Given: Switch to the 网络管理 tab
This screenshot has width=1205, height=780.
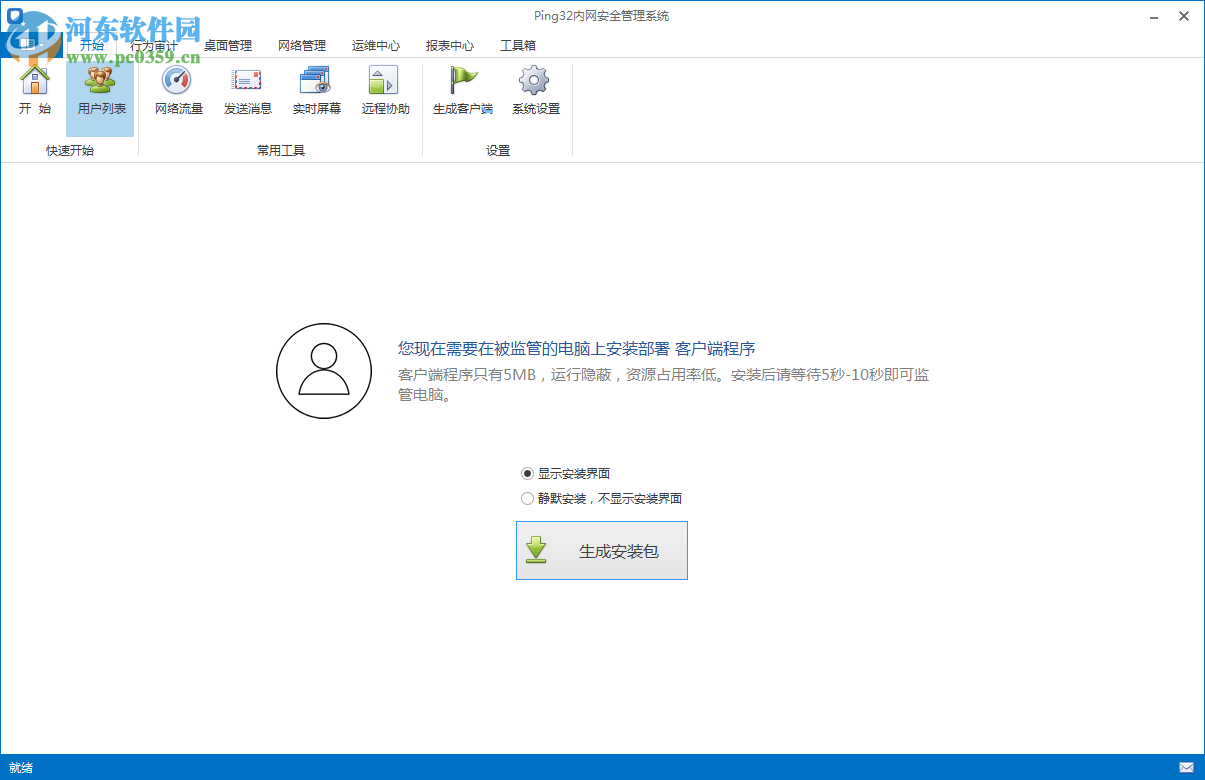Looking at the screenshot, I should [300, 45].
